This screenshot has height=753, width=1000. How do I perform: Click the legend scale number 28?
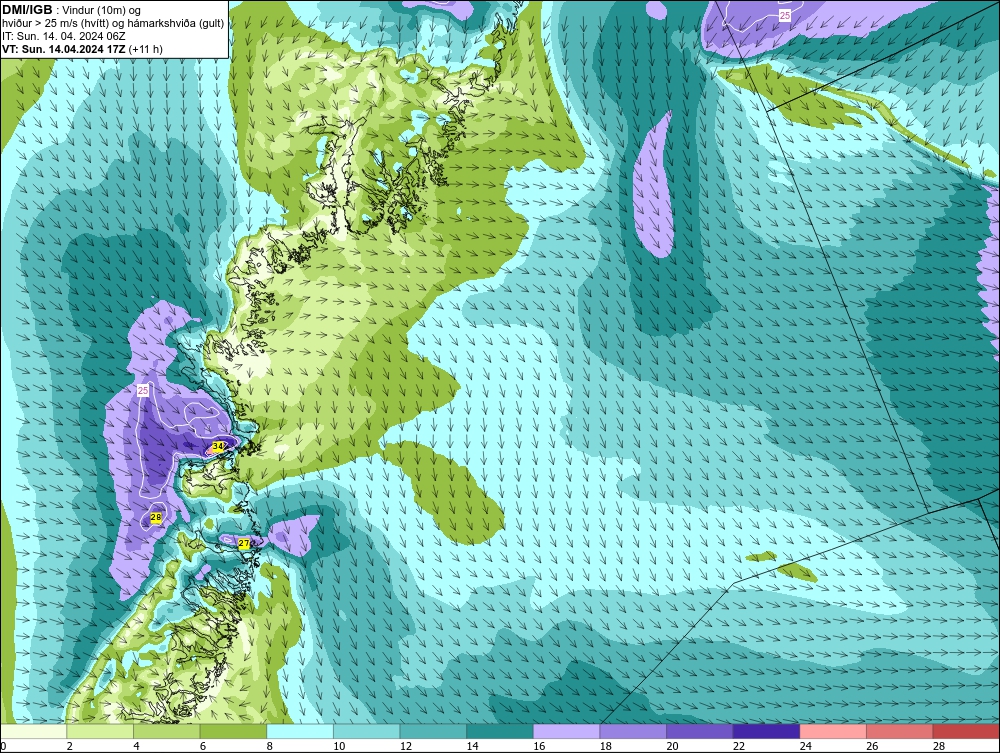[x=939, y=746]
